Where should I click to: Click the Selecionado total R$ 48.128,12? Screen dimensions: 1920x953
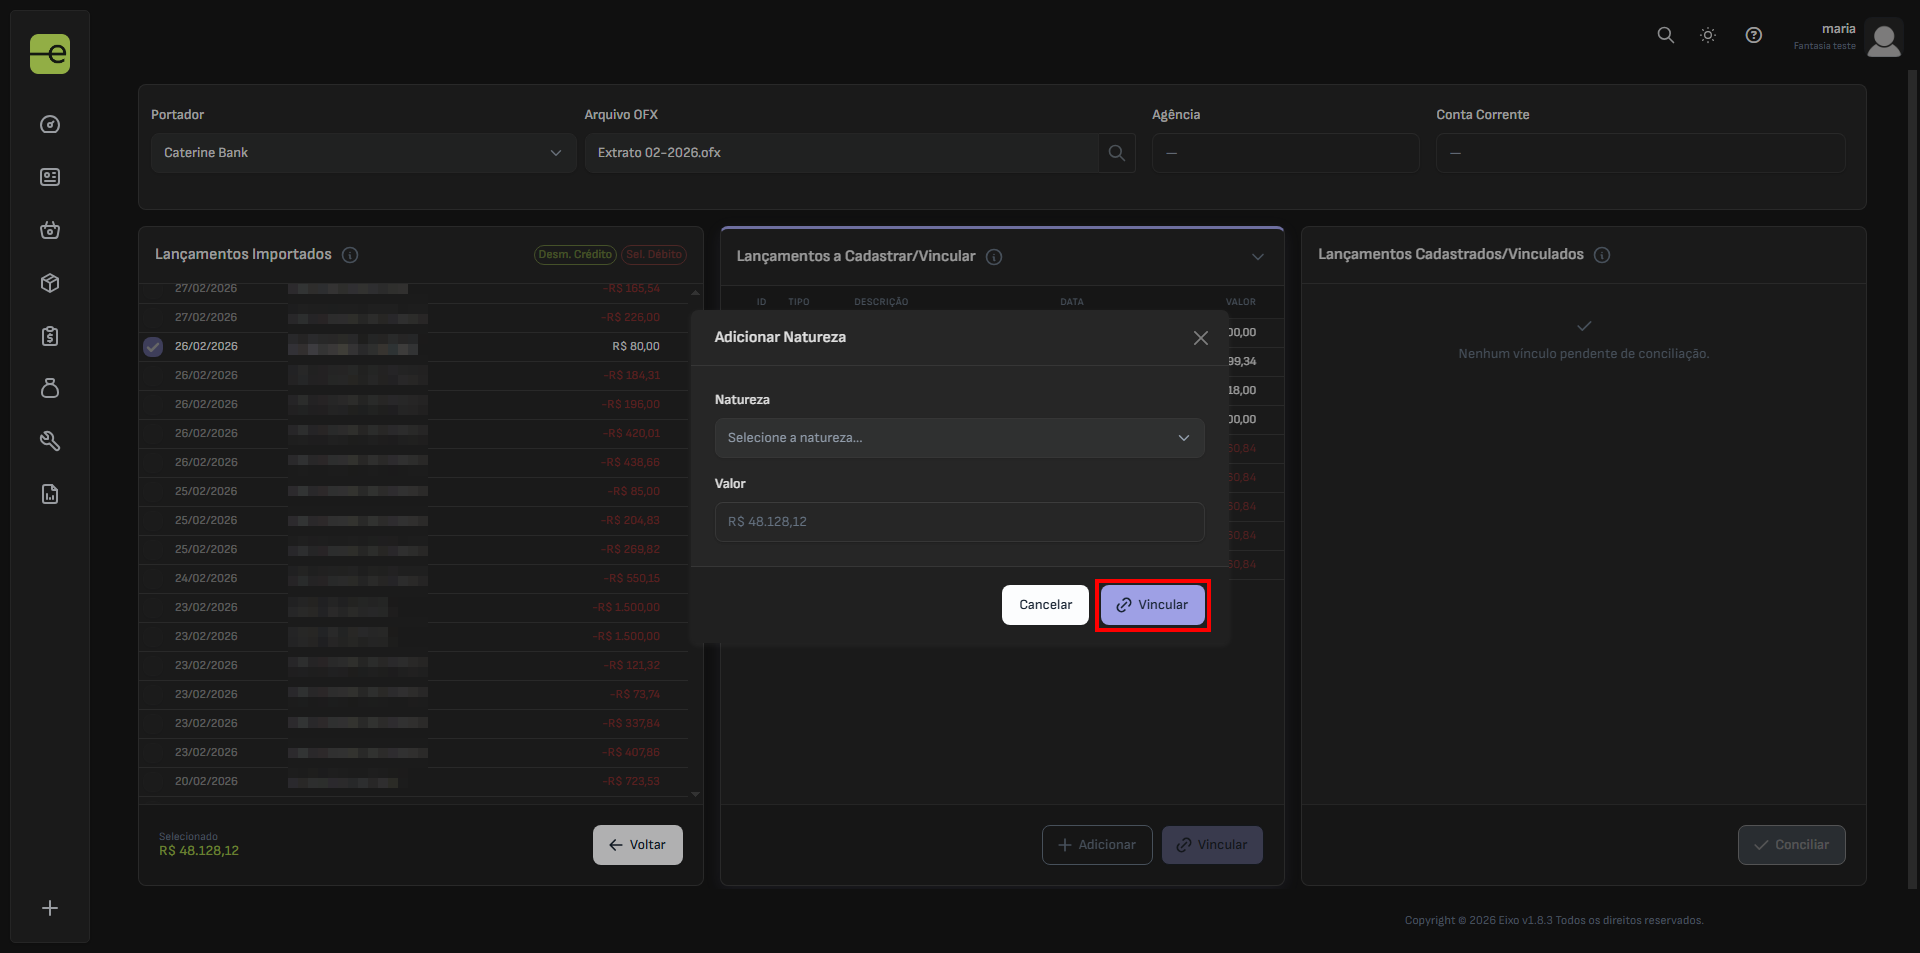click(x=199, y=851)
